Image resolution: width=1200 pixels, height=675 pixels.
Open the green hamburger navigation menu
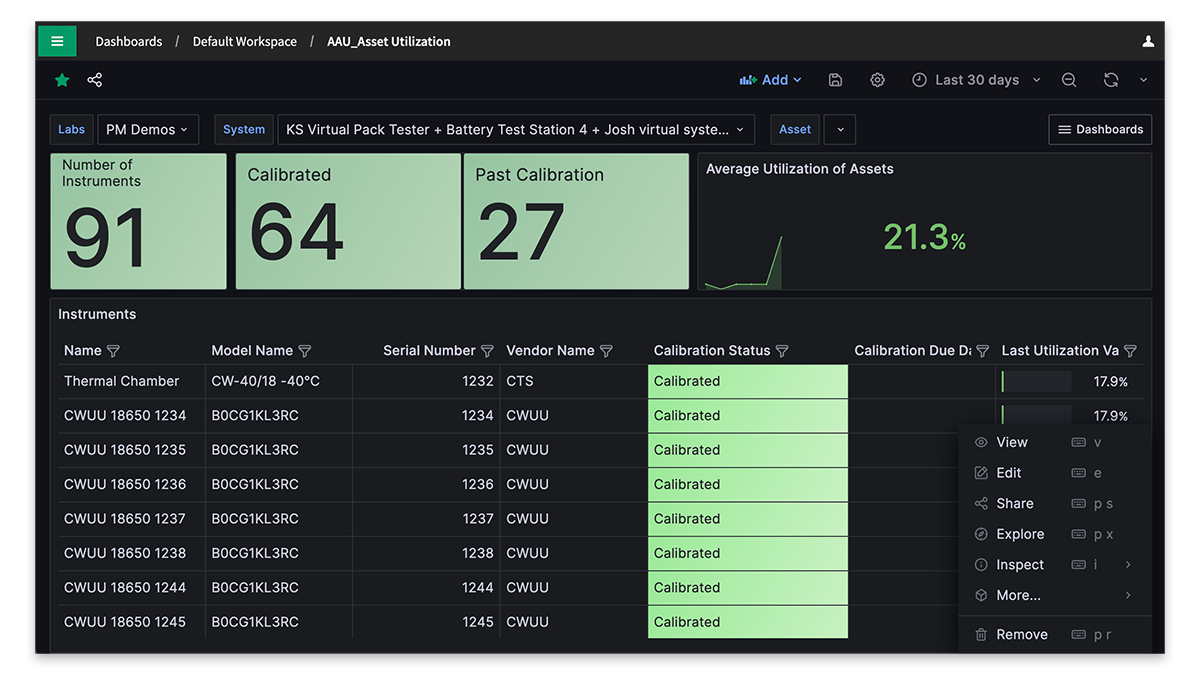tap(57, 41)
